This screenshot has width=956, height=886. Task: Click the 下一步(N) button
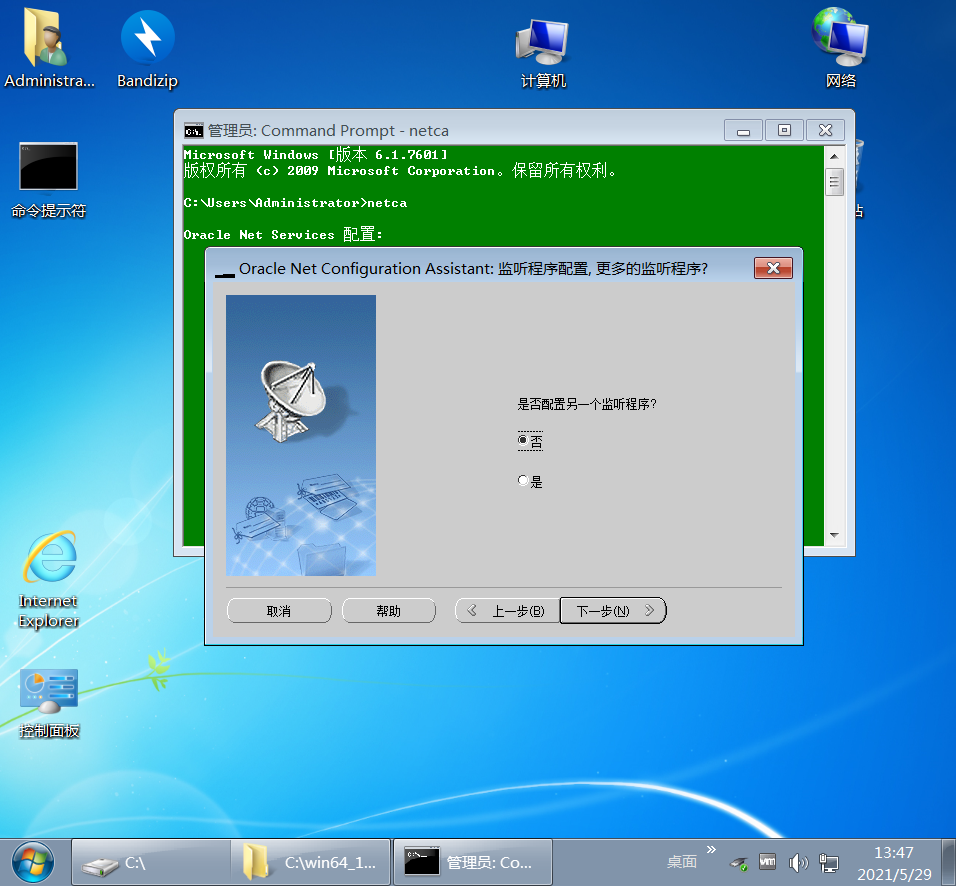[612, 610]
